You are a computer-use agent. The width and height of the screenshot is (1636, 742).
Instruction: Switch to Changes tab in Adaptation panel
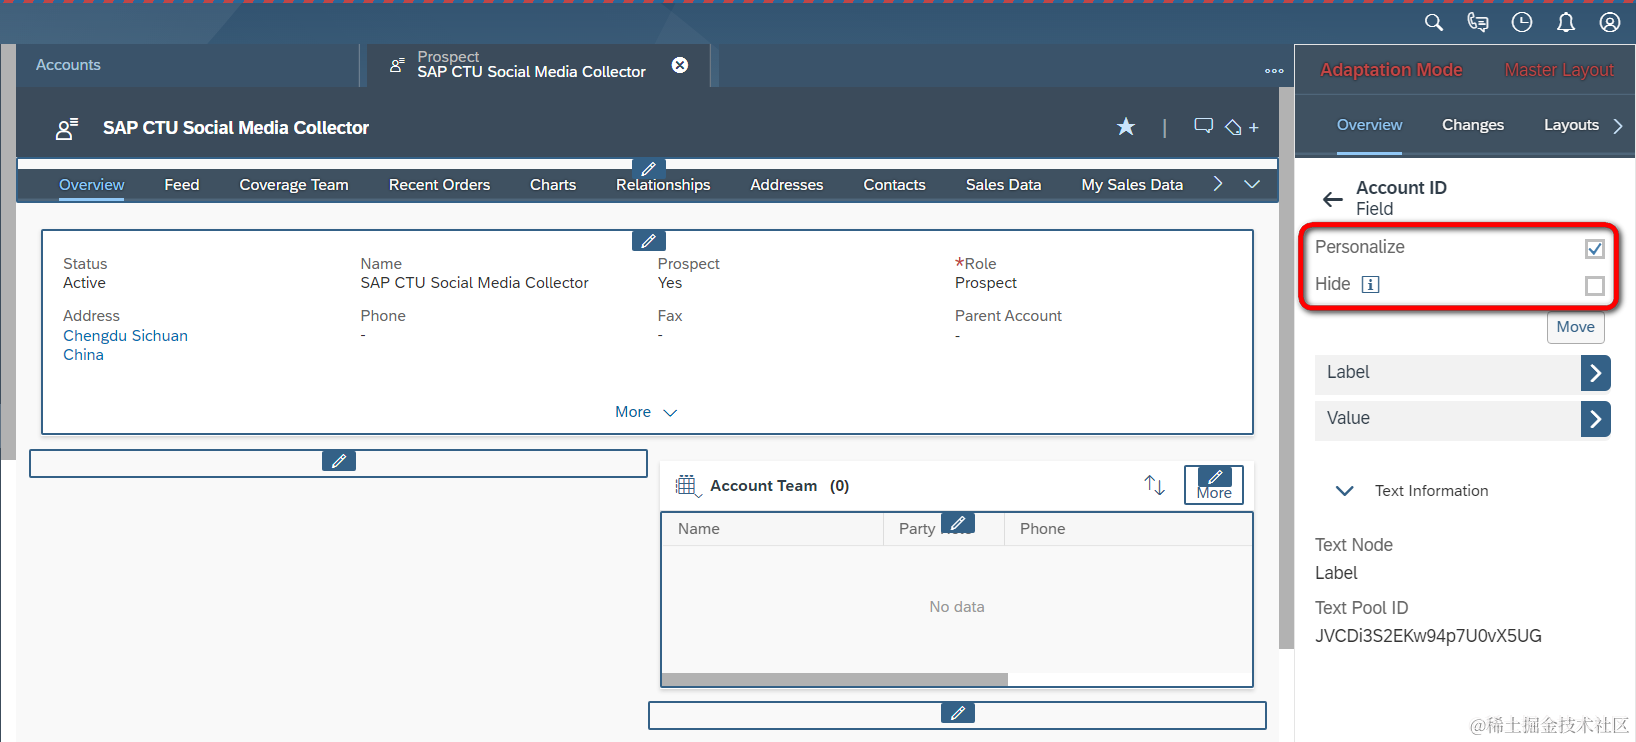pyautogui.click(x=1473, y=125)
